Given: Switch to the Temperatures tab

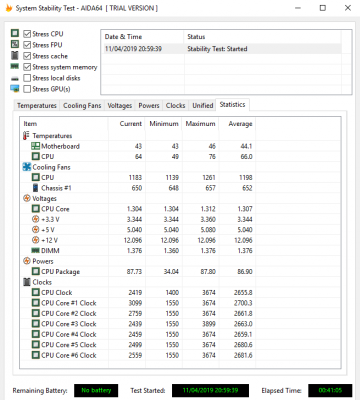Looking at the screenshot, I should click(x=37, y=106).
